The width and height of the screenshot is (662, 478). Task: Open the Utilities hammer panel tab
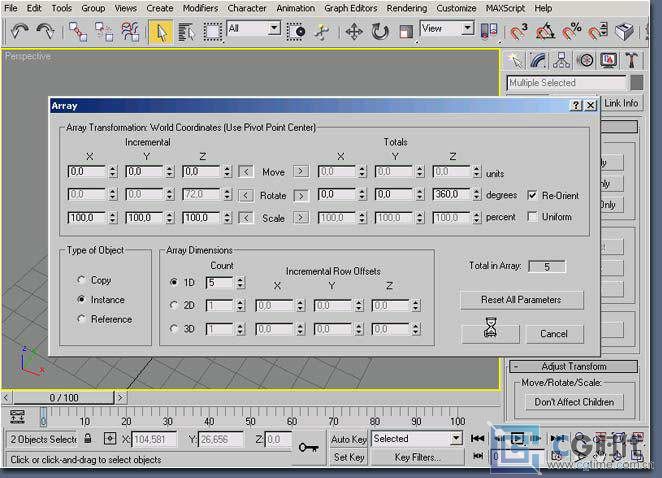coord(632,61)
